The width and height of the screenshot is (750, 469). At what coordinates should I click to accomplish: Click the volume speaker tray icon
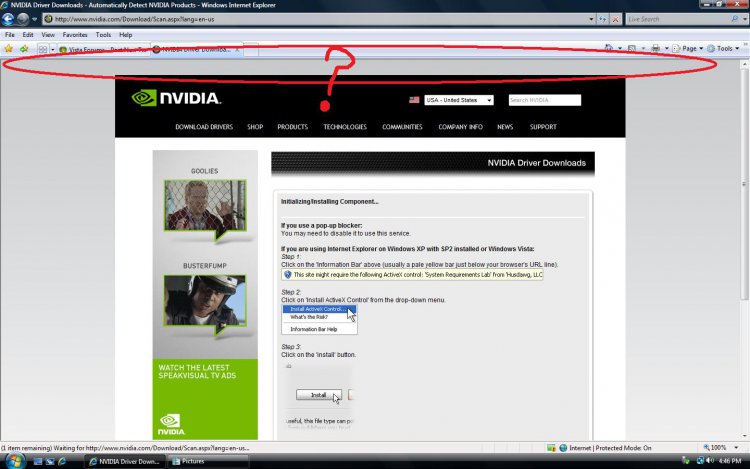pyautogui.click(x=709, y=461)
